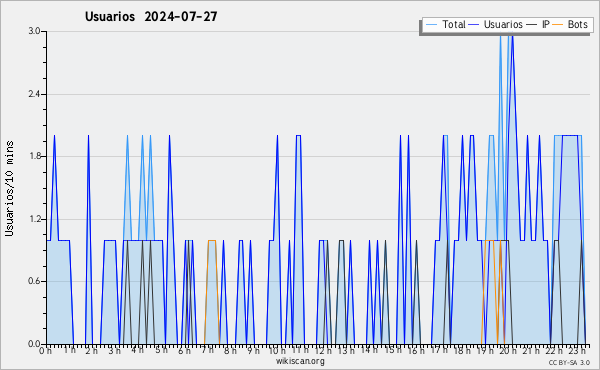
Task: Click the '5 h' x-axis label
Action: point(161,350)
